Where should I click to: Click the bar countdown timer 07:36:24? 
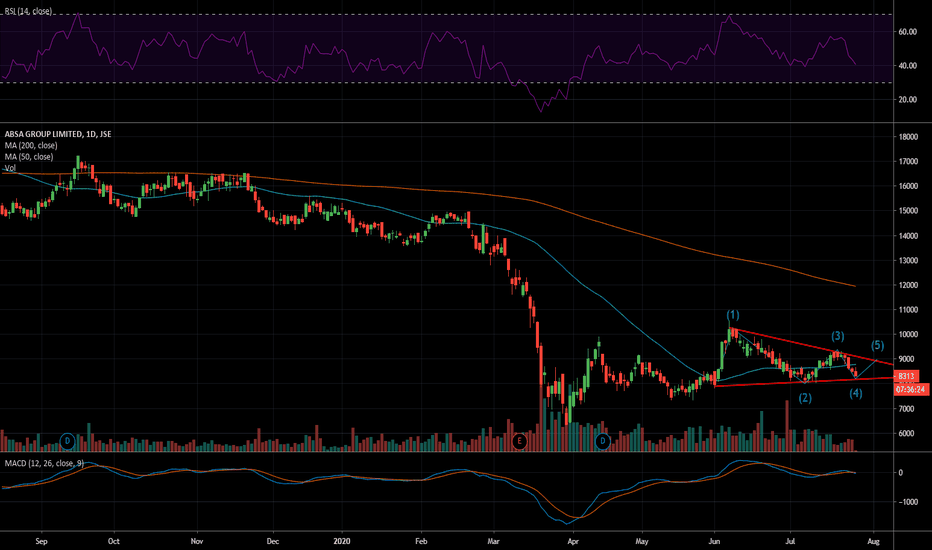pos(911,389)
